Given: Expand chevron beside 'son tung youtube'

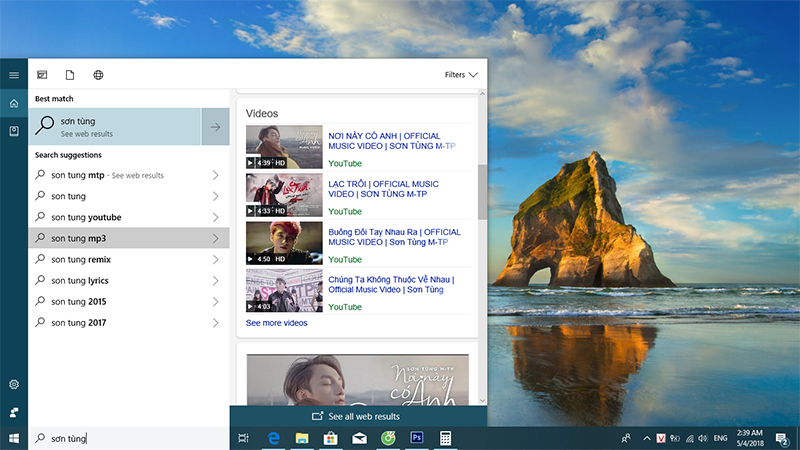Looking at the screenshot, I should point(215,217).
